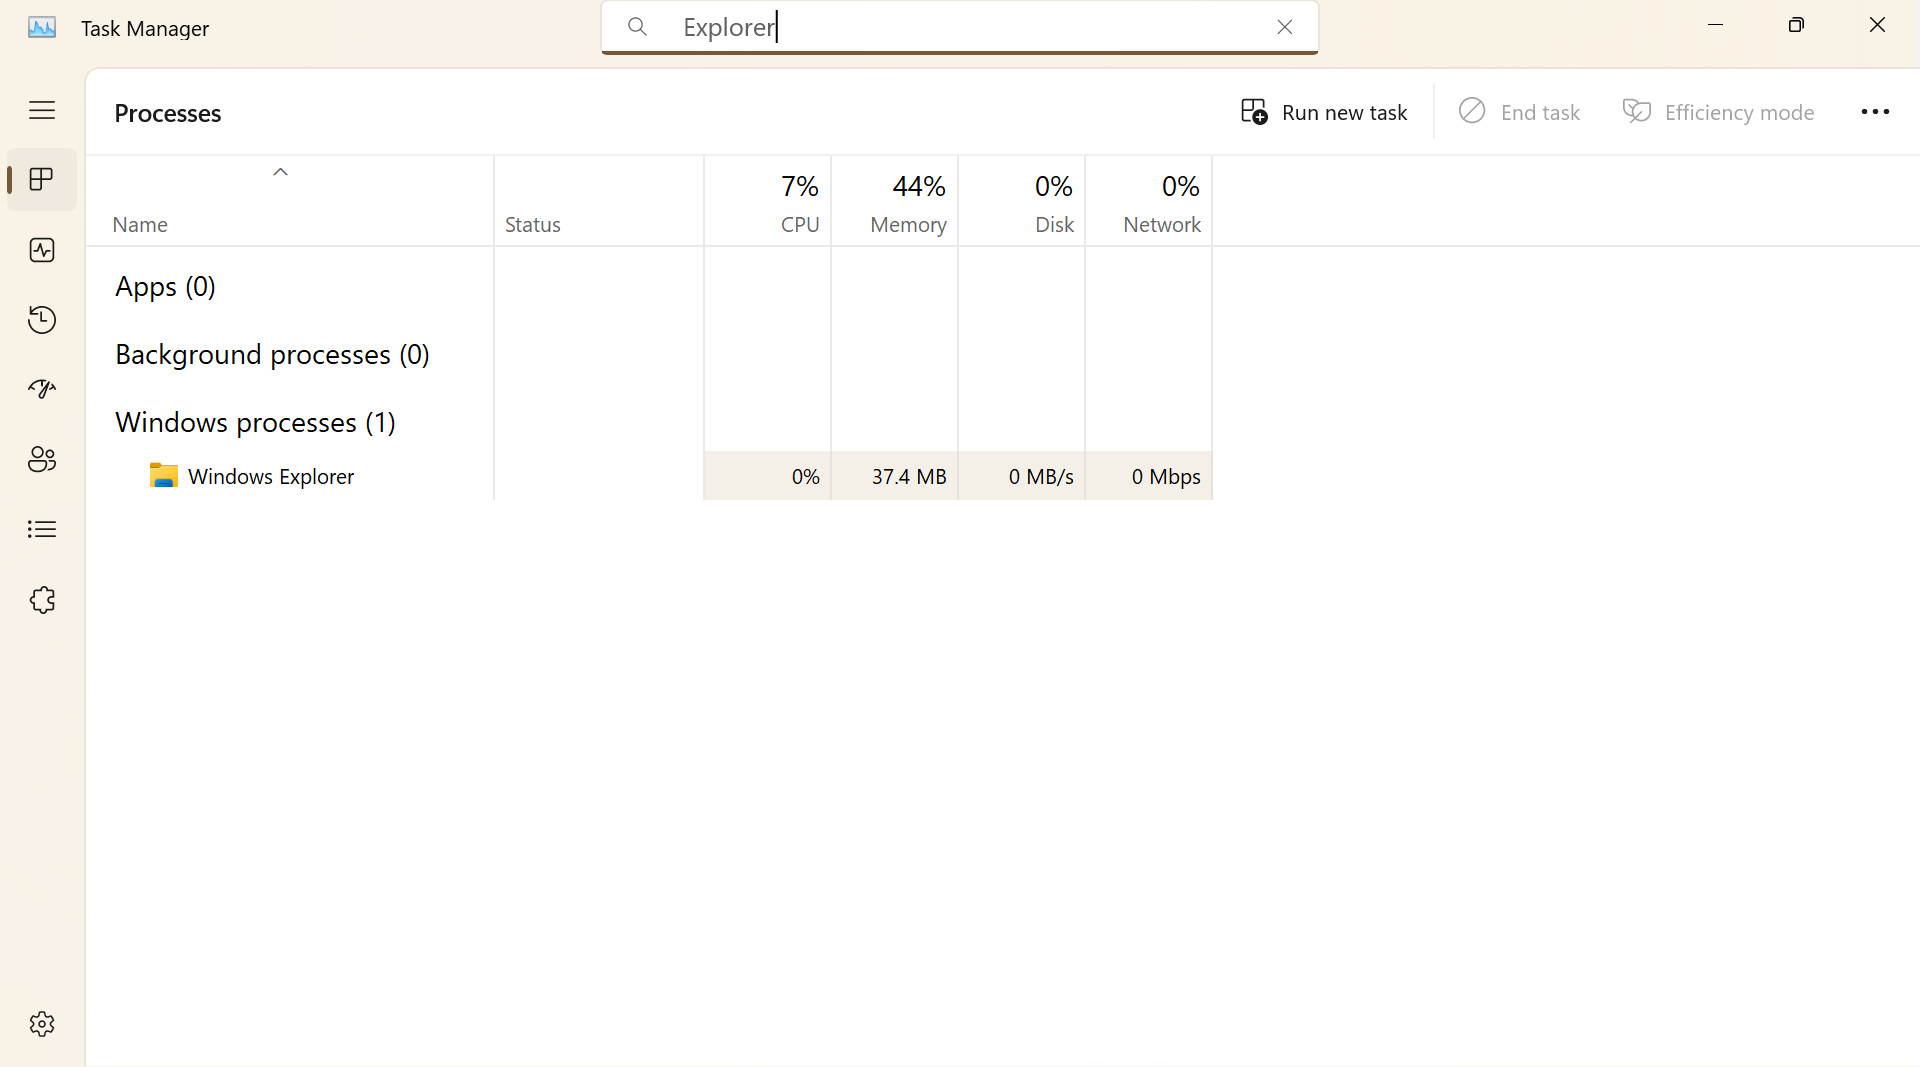Sort by the Status column

click(x=599, y=201)
